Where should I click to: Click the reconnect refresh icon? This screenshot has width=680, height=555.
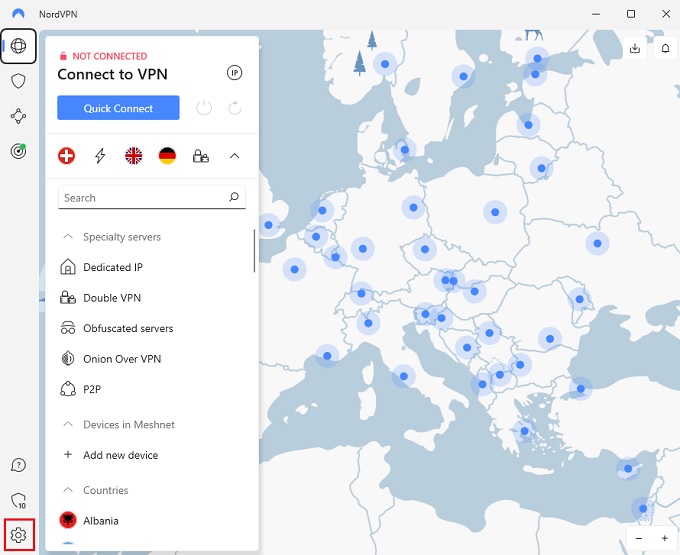tap(235, 108)
